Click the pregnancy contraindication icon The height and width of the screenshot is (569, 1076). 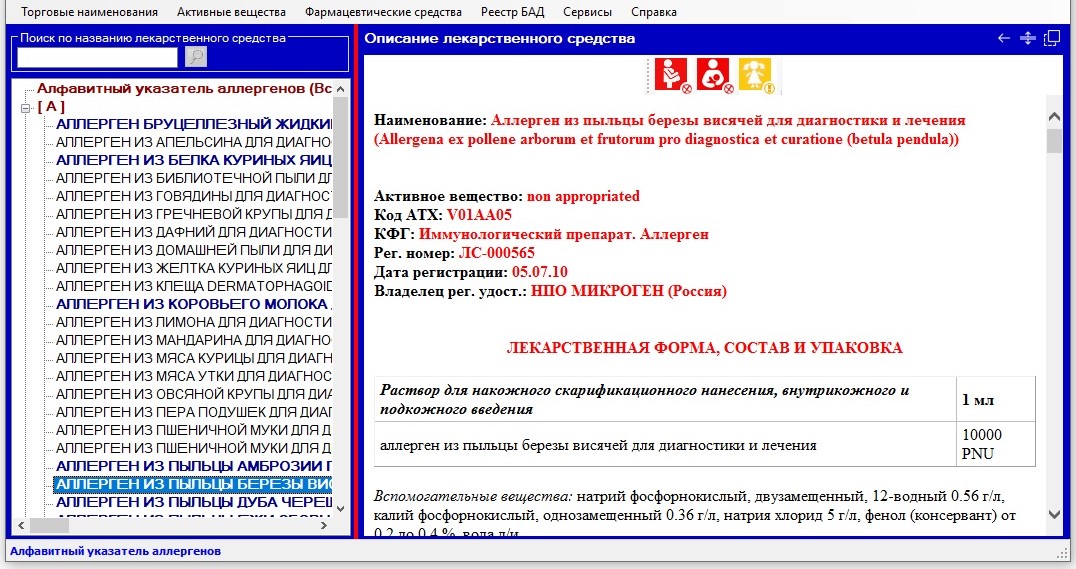coord(671,74)
